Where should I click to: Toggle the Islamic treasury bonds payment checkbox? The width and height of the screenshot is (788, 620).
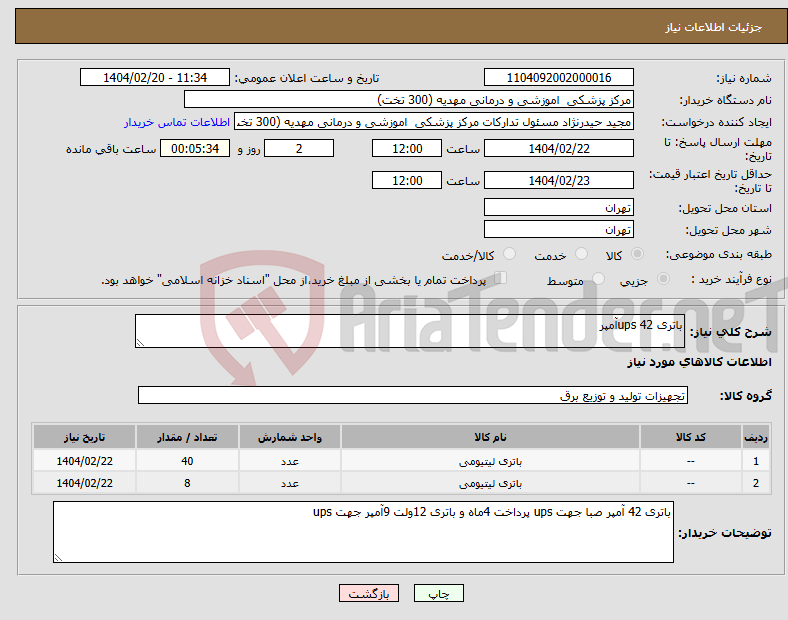tap(501, 278)
